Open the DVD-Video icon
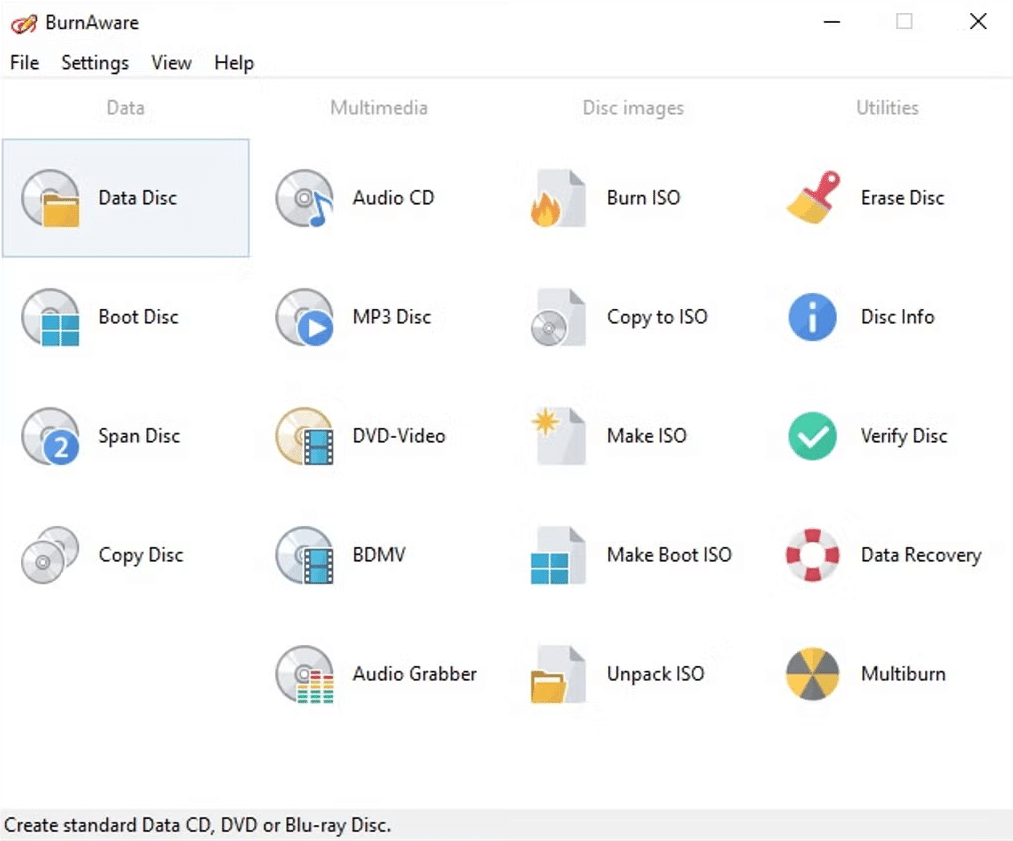Viewport: 1013px width, 841px height. point(304,436)
